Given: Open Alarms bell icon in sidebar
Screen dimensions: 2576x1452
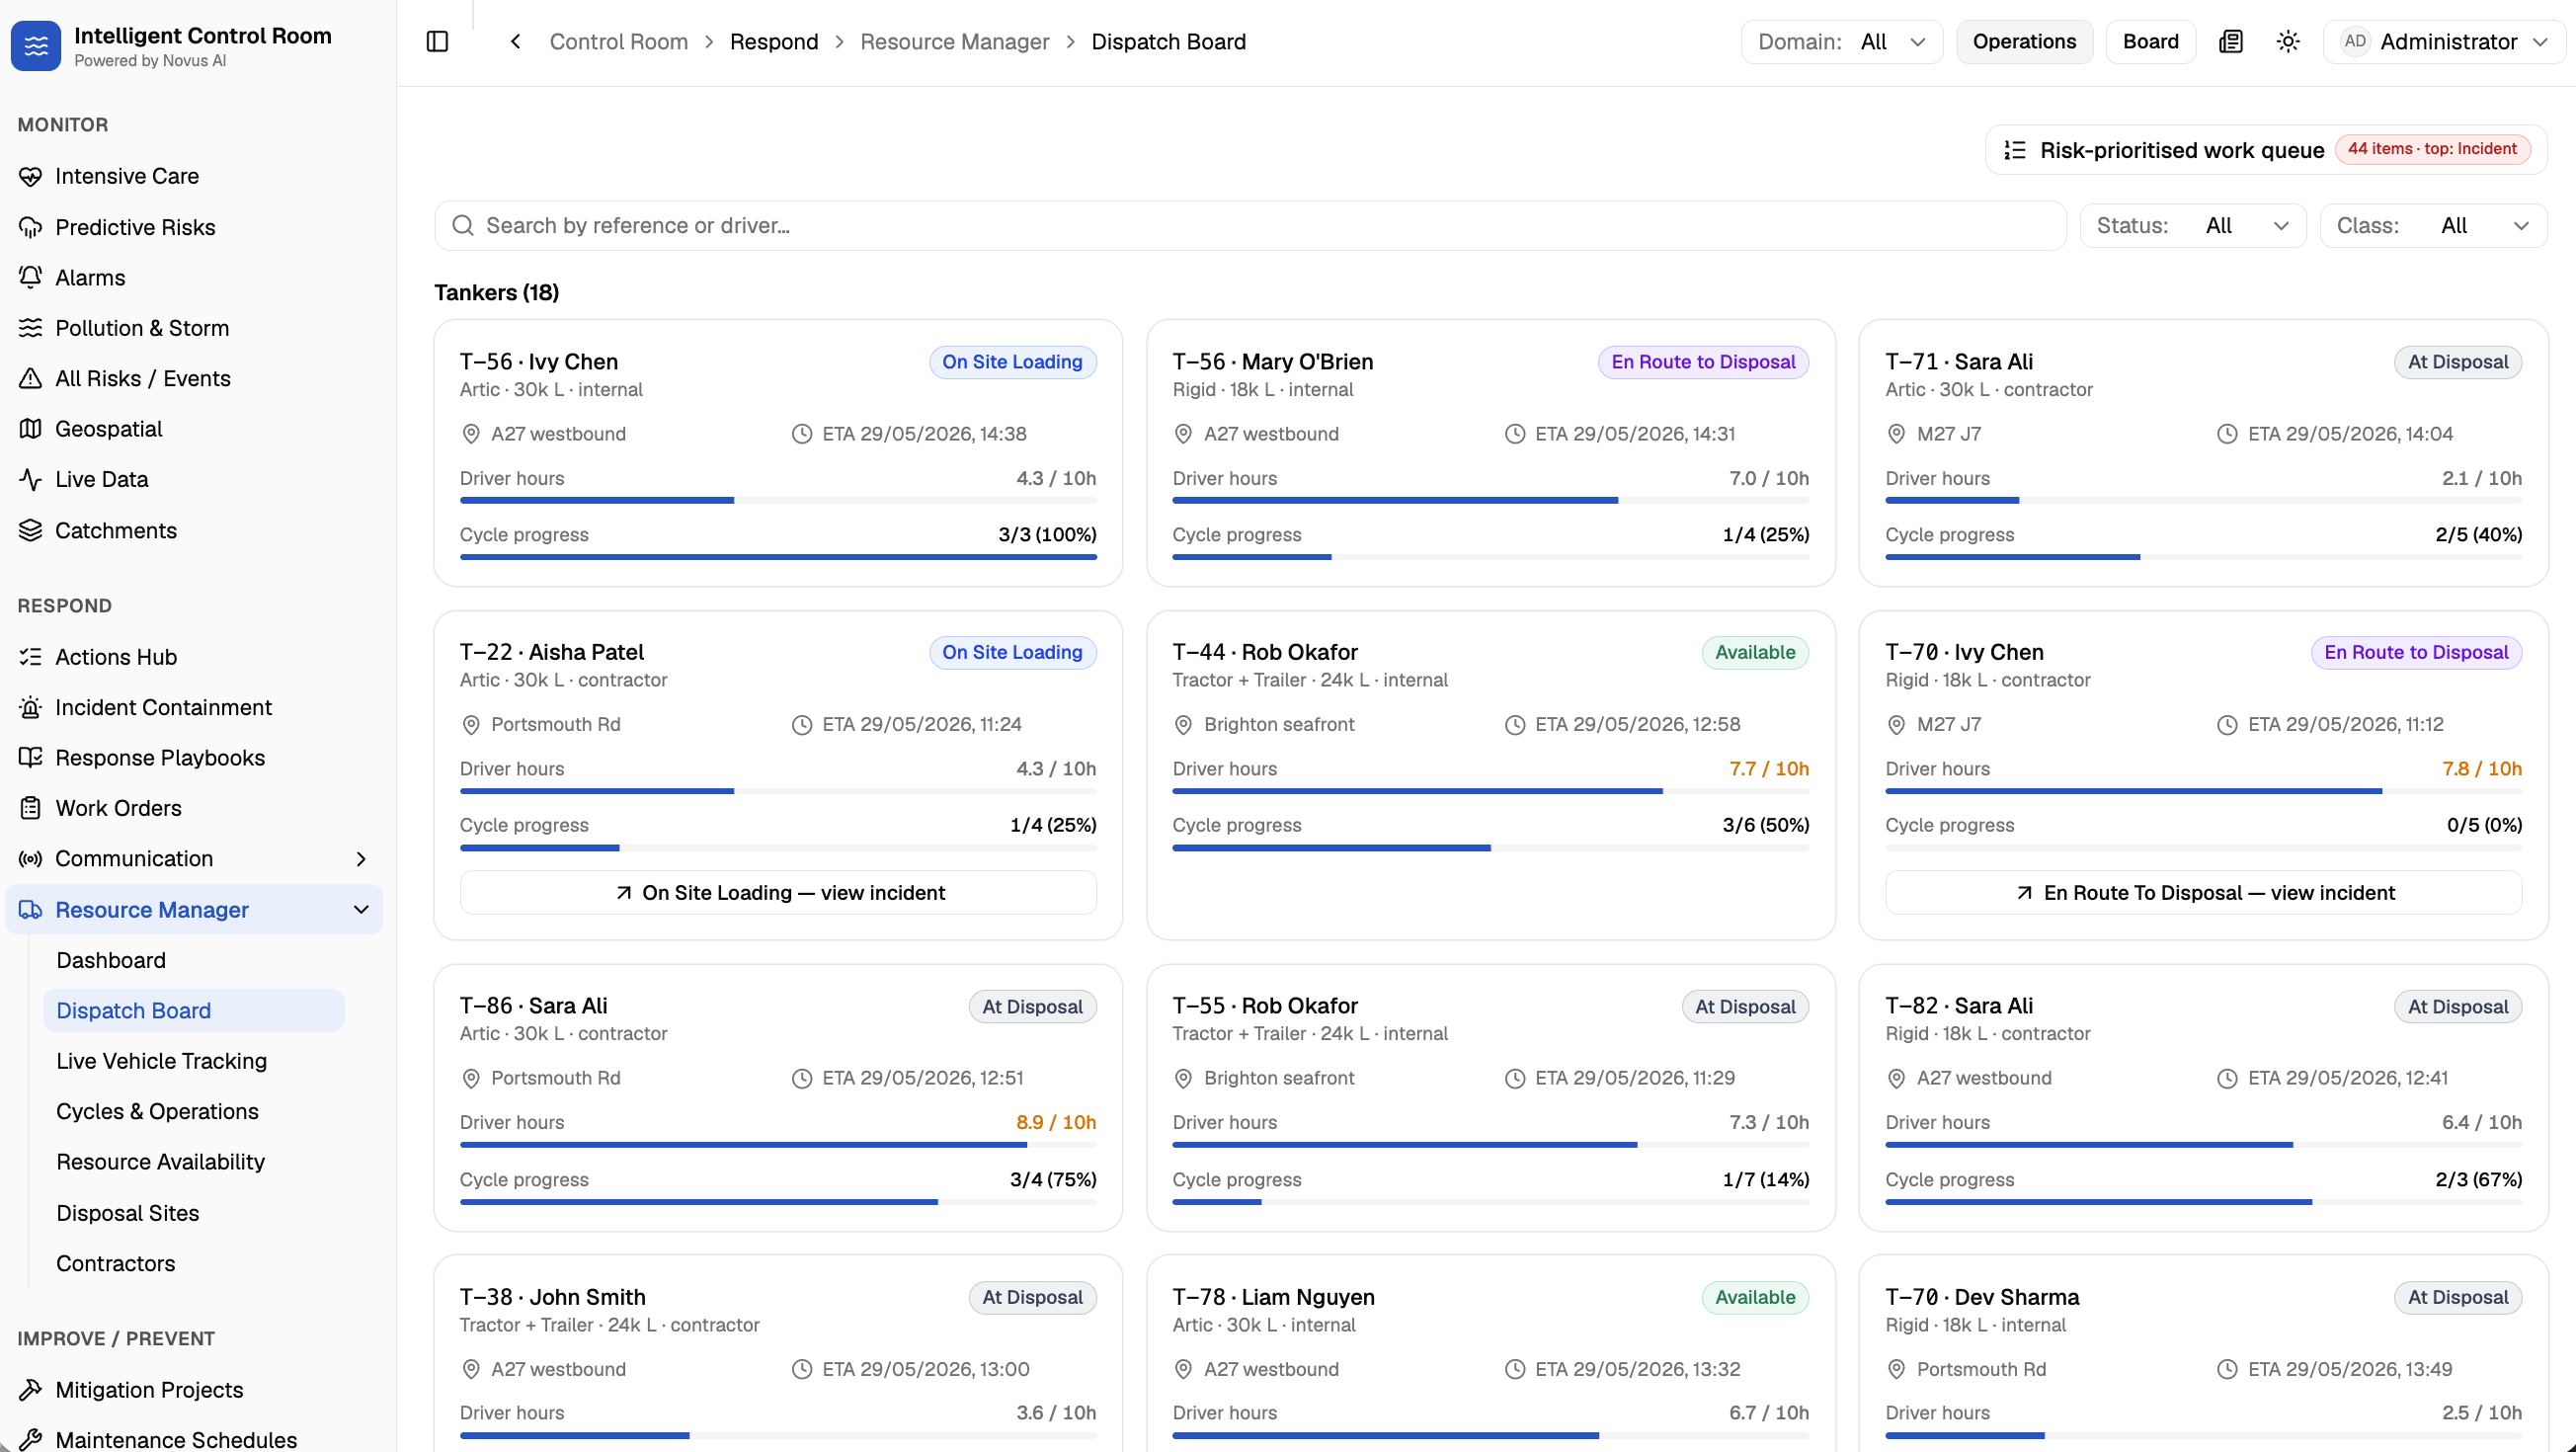Looking at the screenshot, I should tap(31, 277).
